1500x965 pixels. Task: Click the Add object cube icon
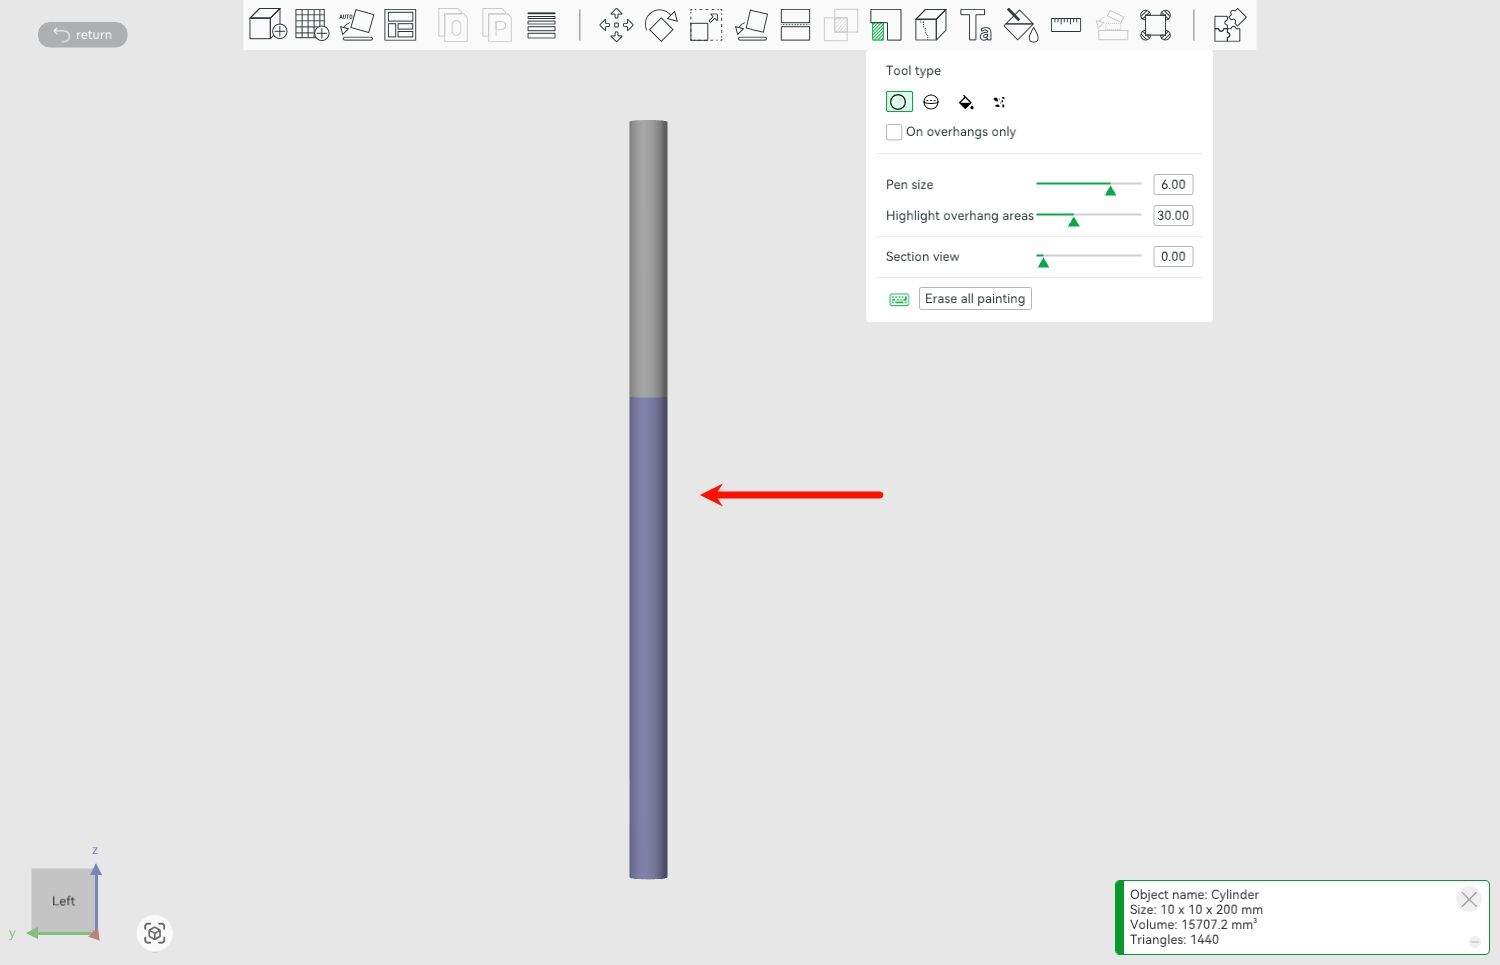coord(267,25)
